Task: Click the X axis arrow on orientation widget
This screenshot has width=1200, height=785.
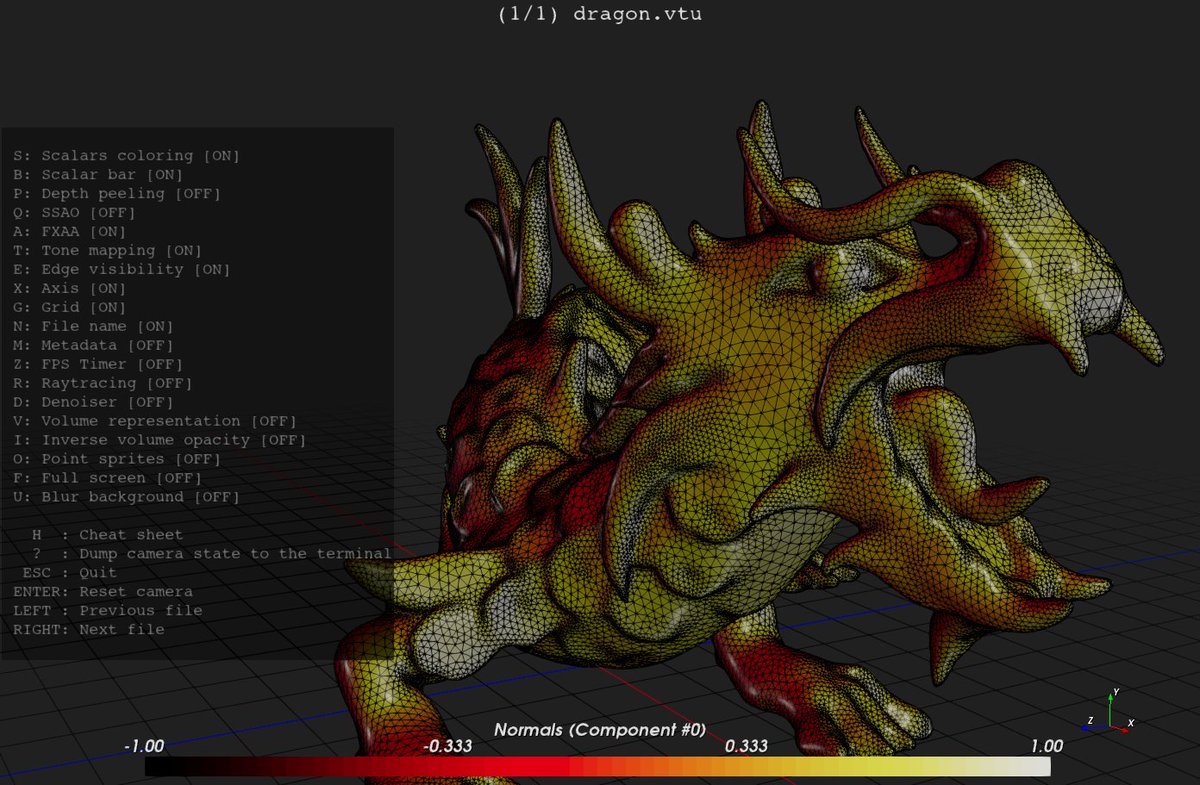Action: (x=1125, y=729)
